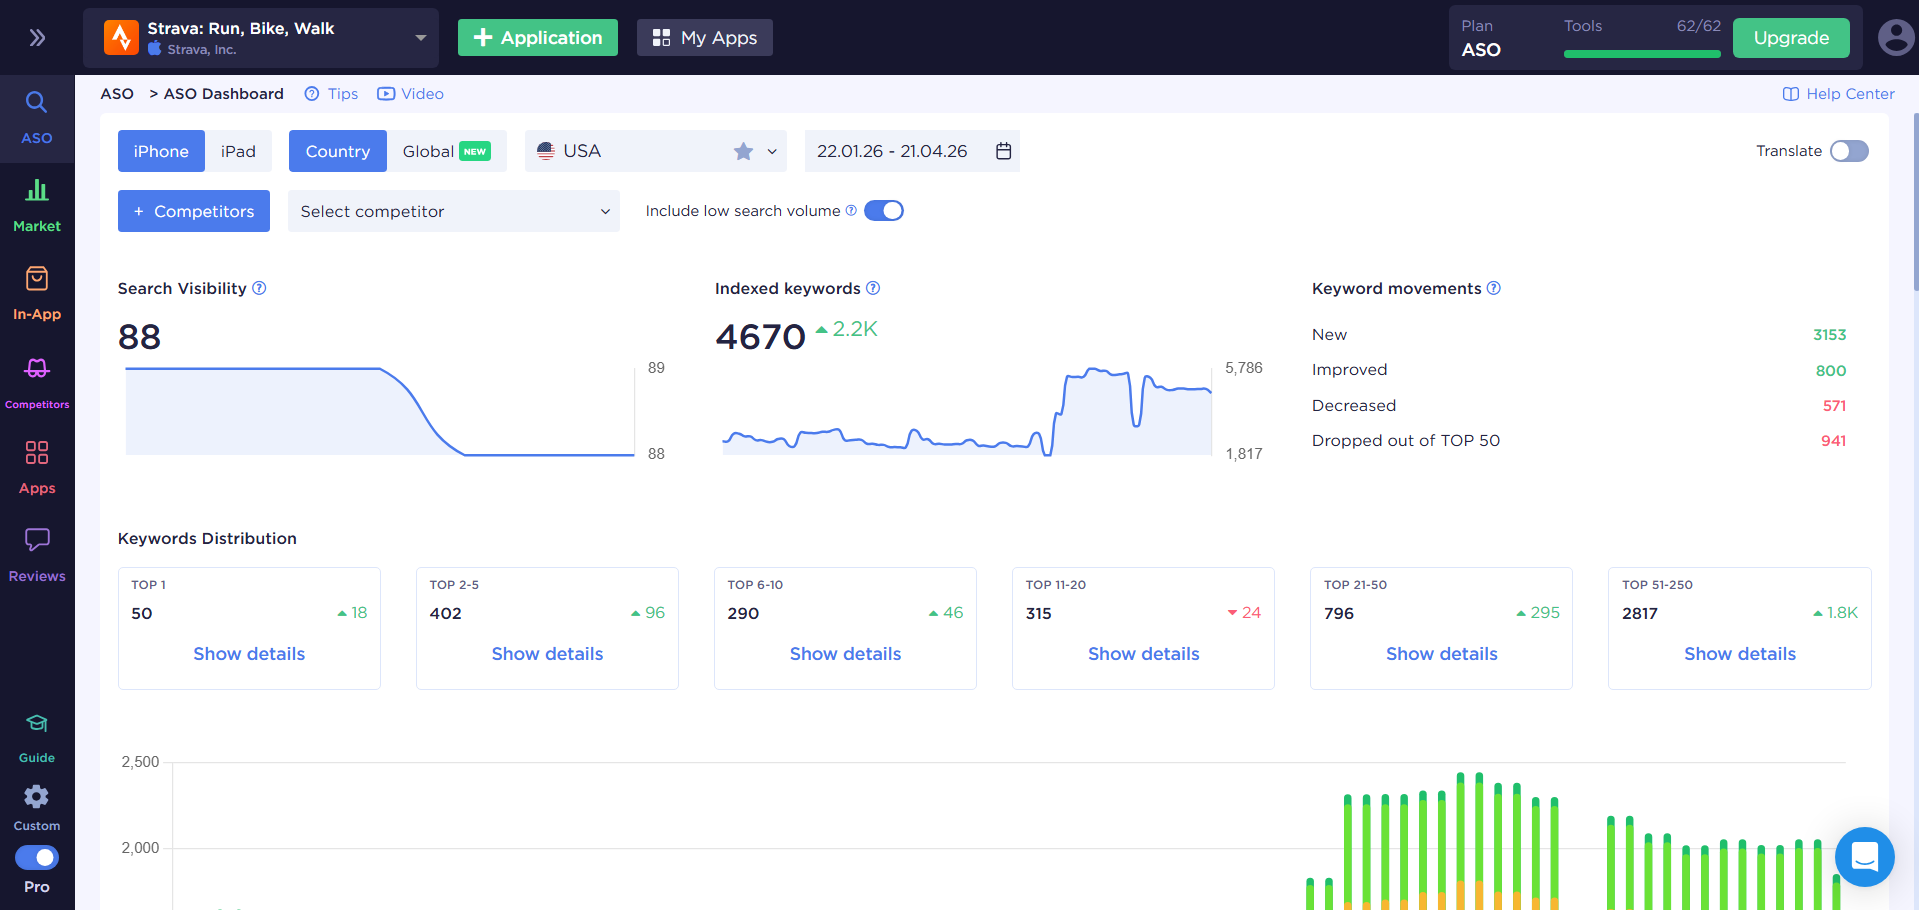This screenshot has height=910, width=1919.
Task: Click the favorite star next to USA
Action: click(743, 151)
